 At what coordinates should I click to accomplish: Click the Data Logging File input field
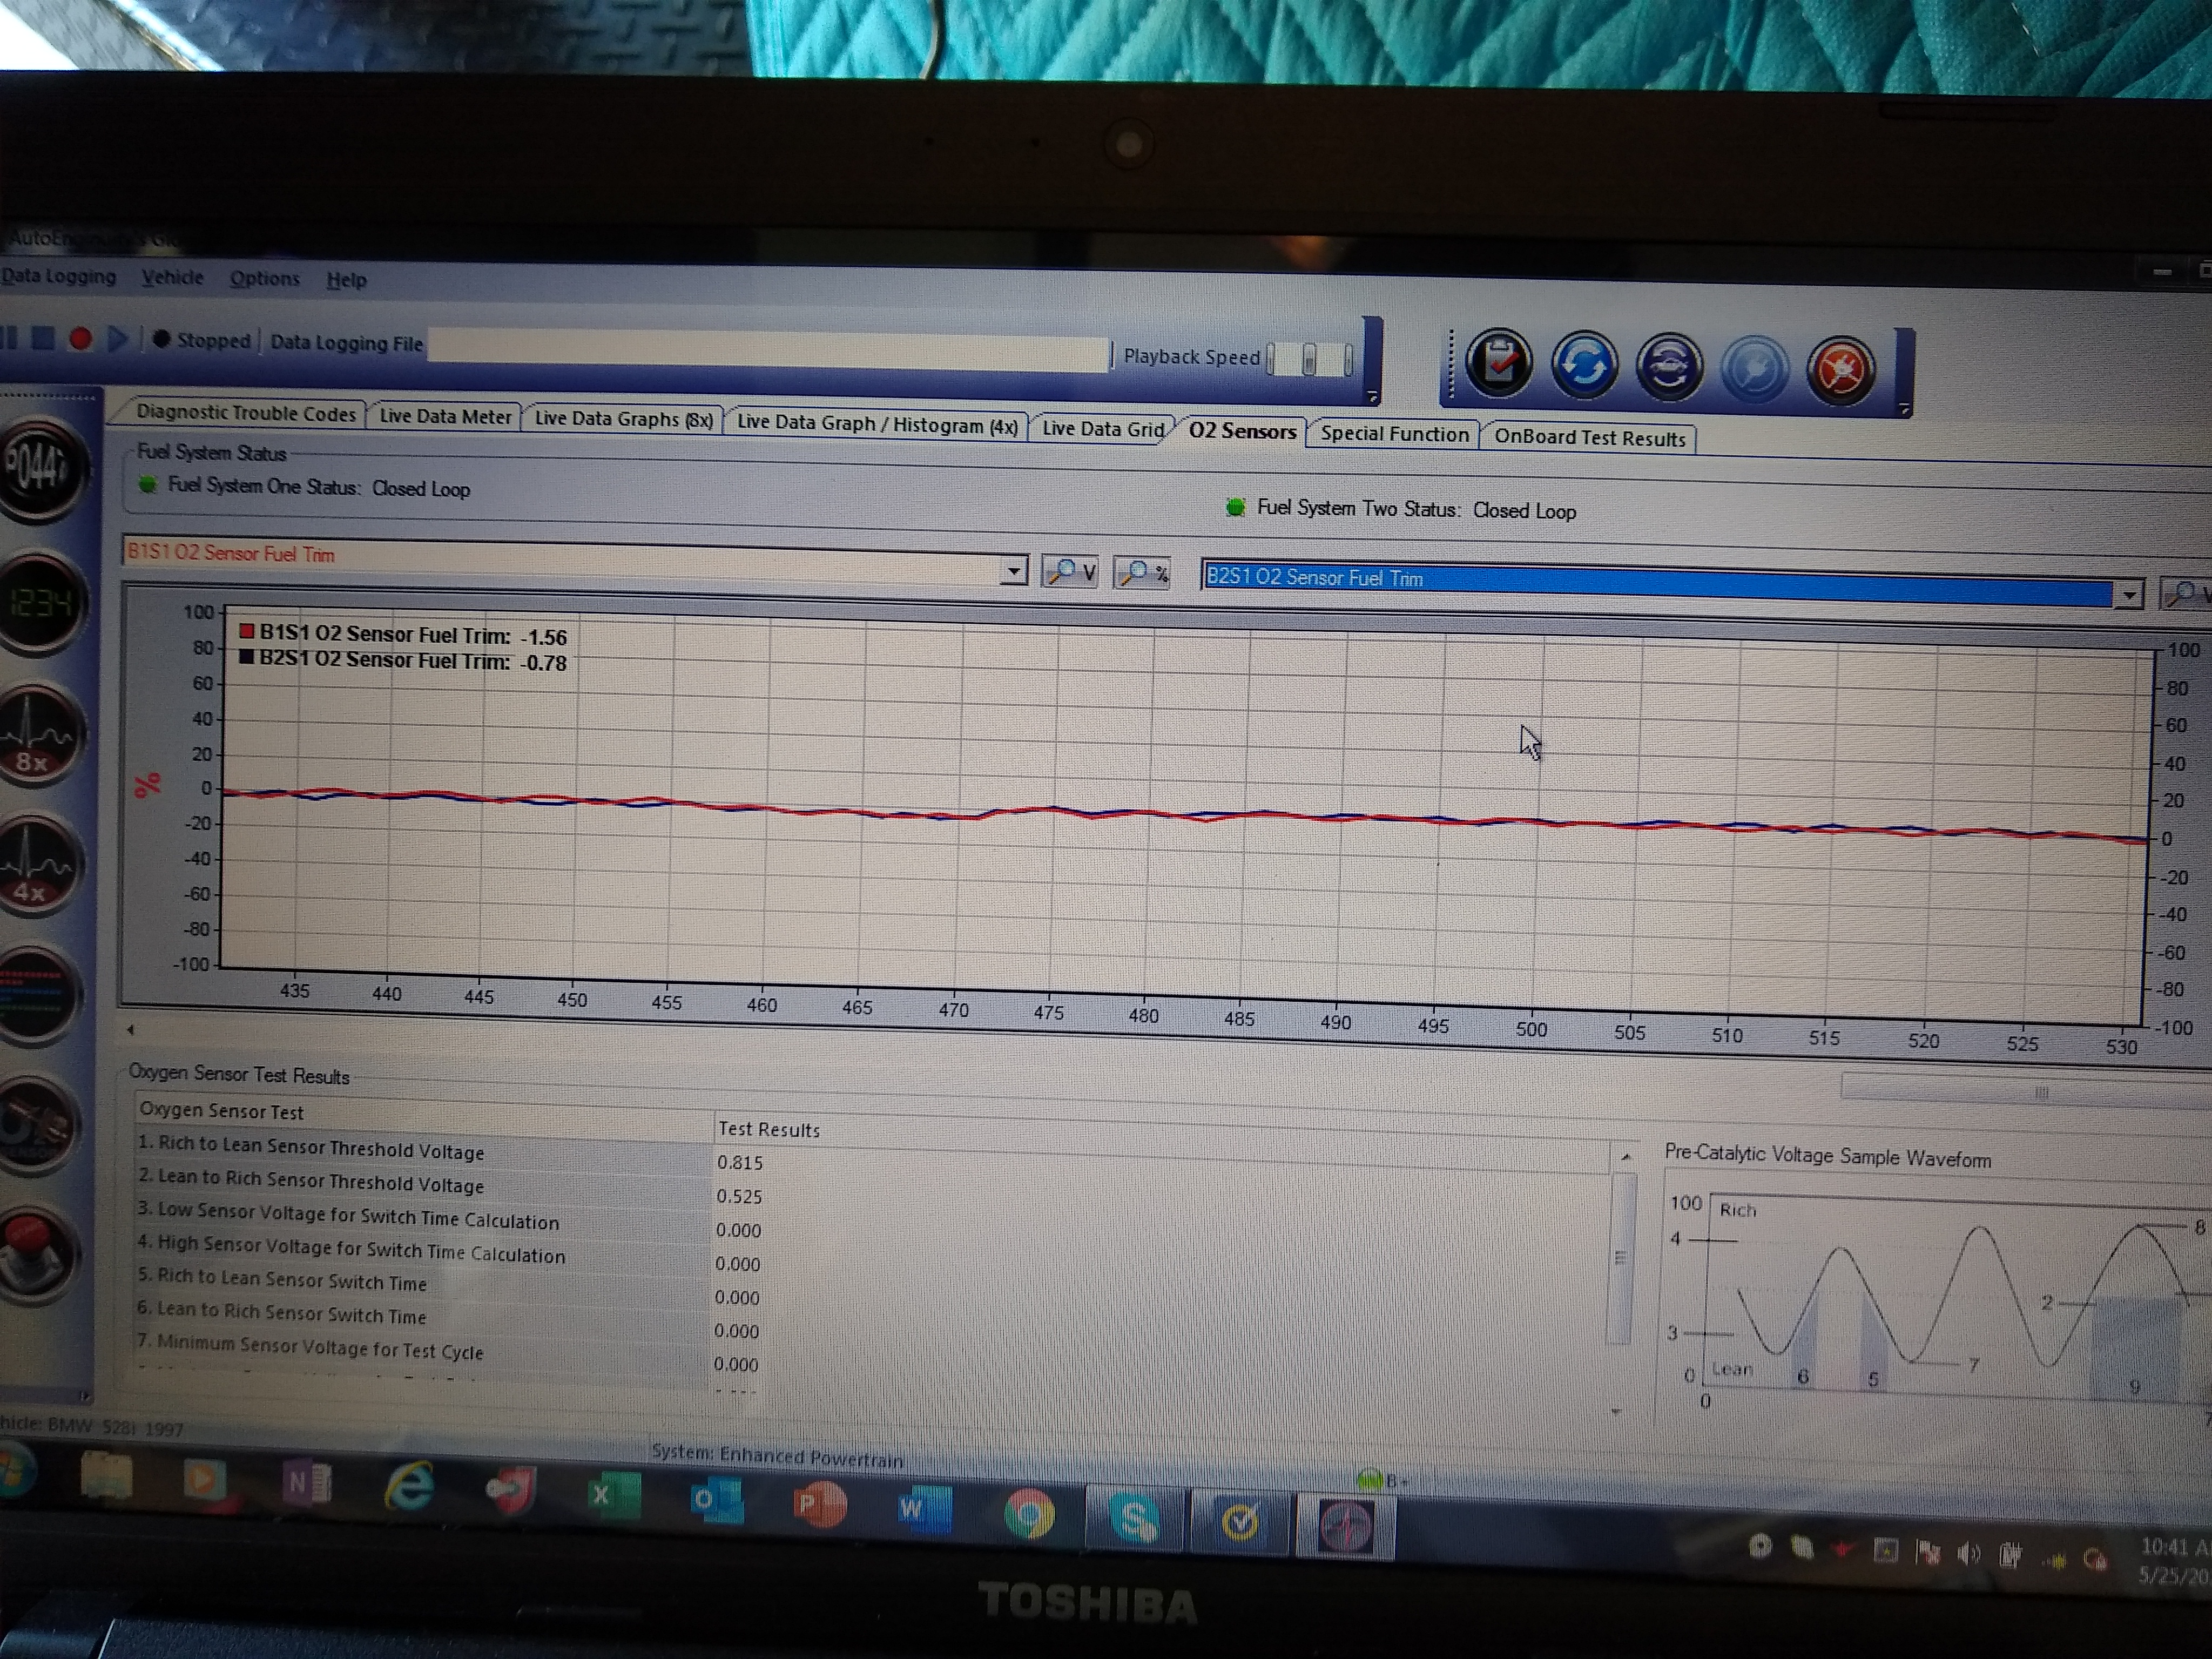(768, 350)
